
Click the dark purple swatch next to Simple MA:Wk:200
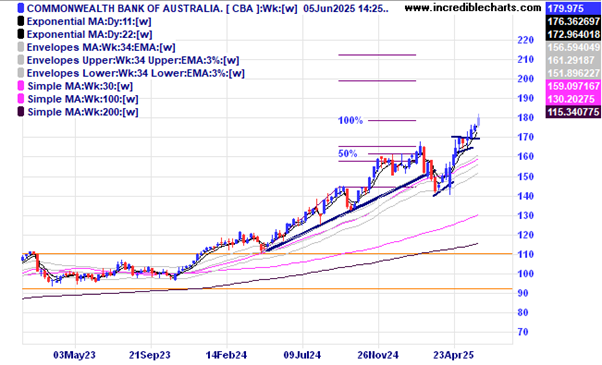click(21, 112)
